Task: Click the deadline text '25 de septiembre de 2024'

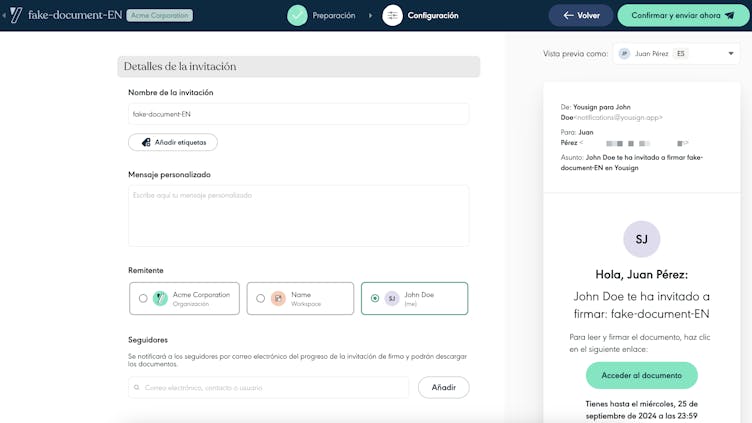Action: point(642,410)
